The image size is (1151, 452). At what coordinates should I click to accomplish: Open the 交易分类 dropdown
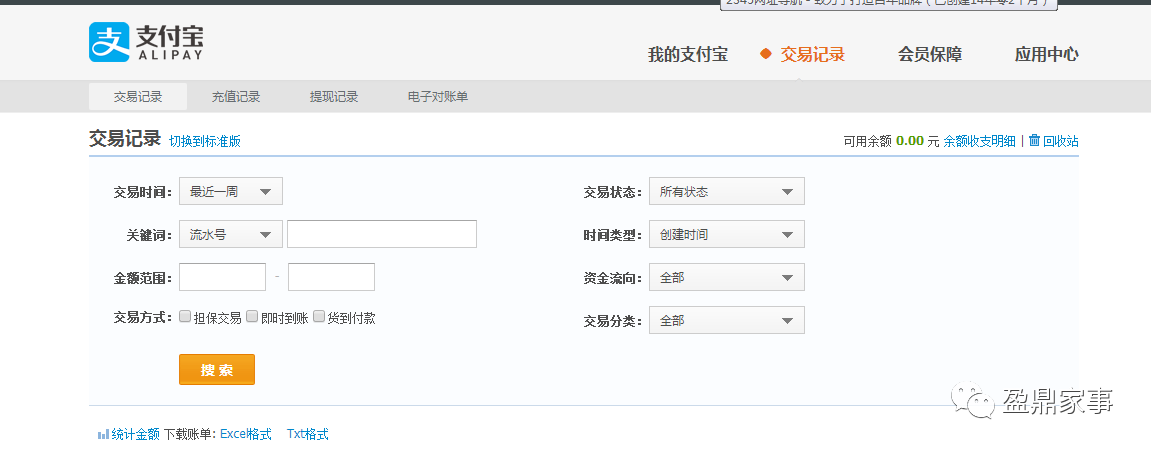pos(726,320)
